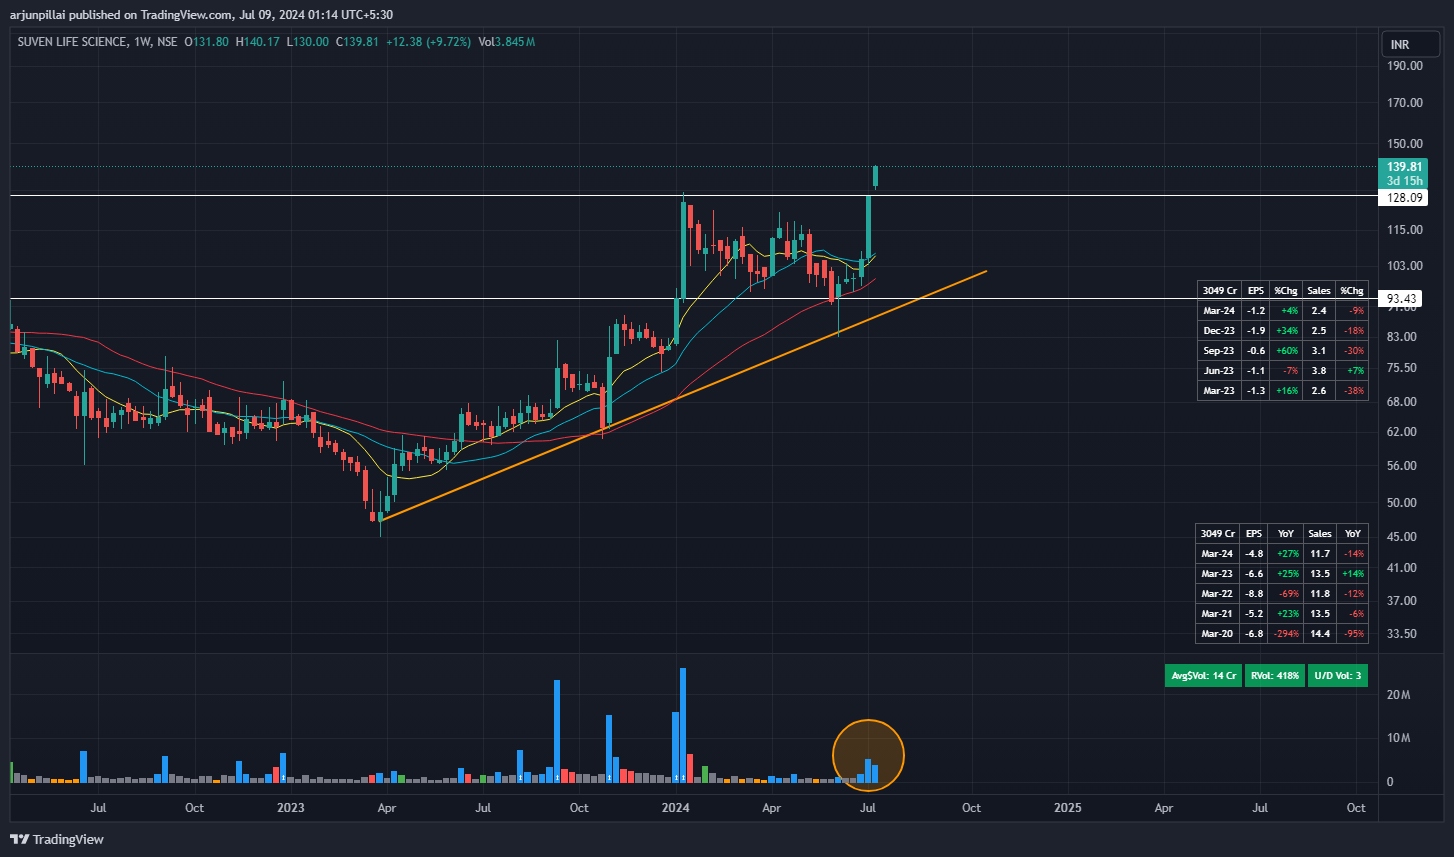Select the 139.81 current price label

(x=1405, y=166)
